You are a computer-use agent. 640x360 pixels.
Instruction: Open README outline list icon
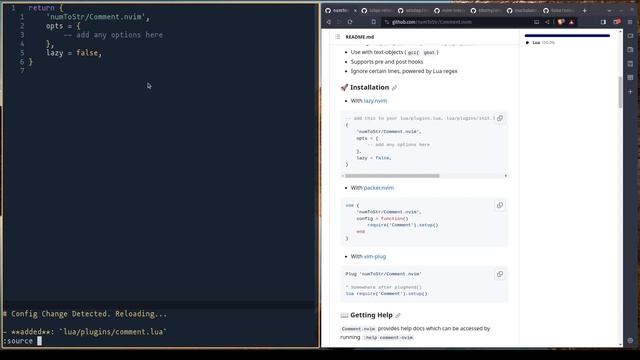(x=338, y=37)
